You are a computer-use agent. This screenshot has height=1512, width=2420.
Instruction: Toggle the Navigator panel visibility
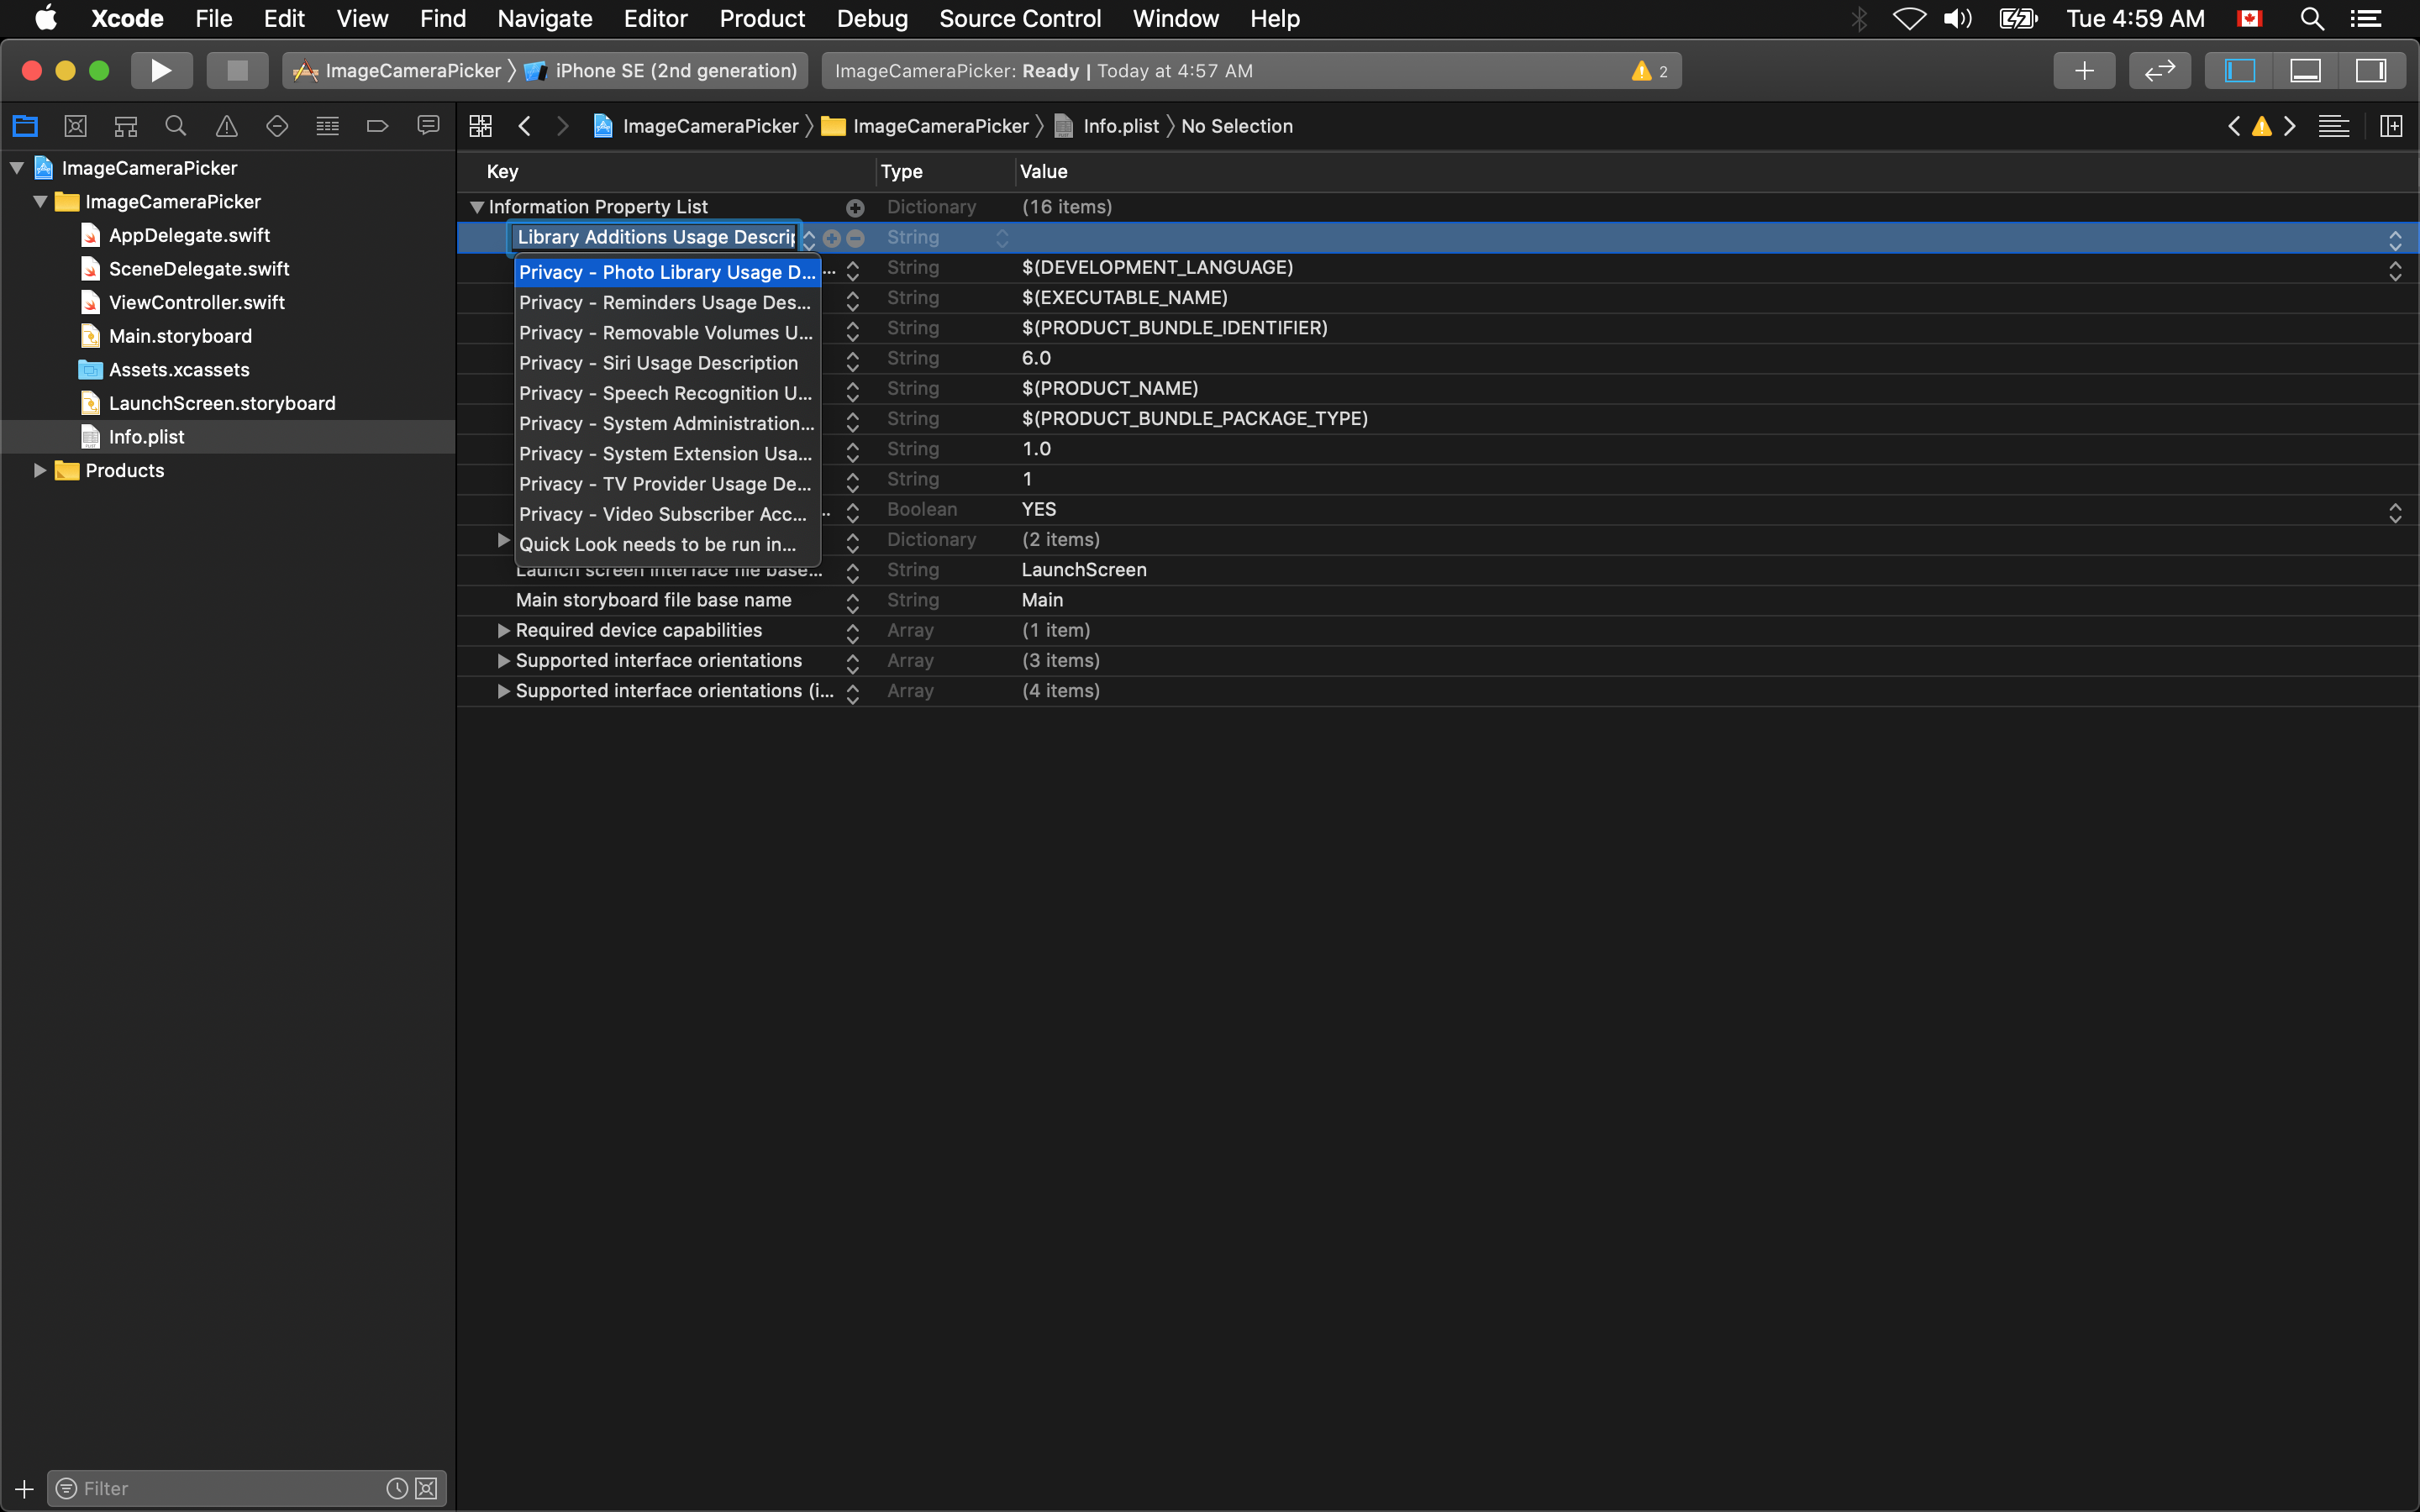point(2239,71)
